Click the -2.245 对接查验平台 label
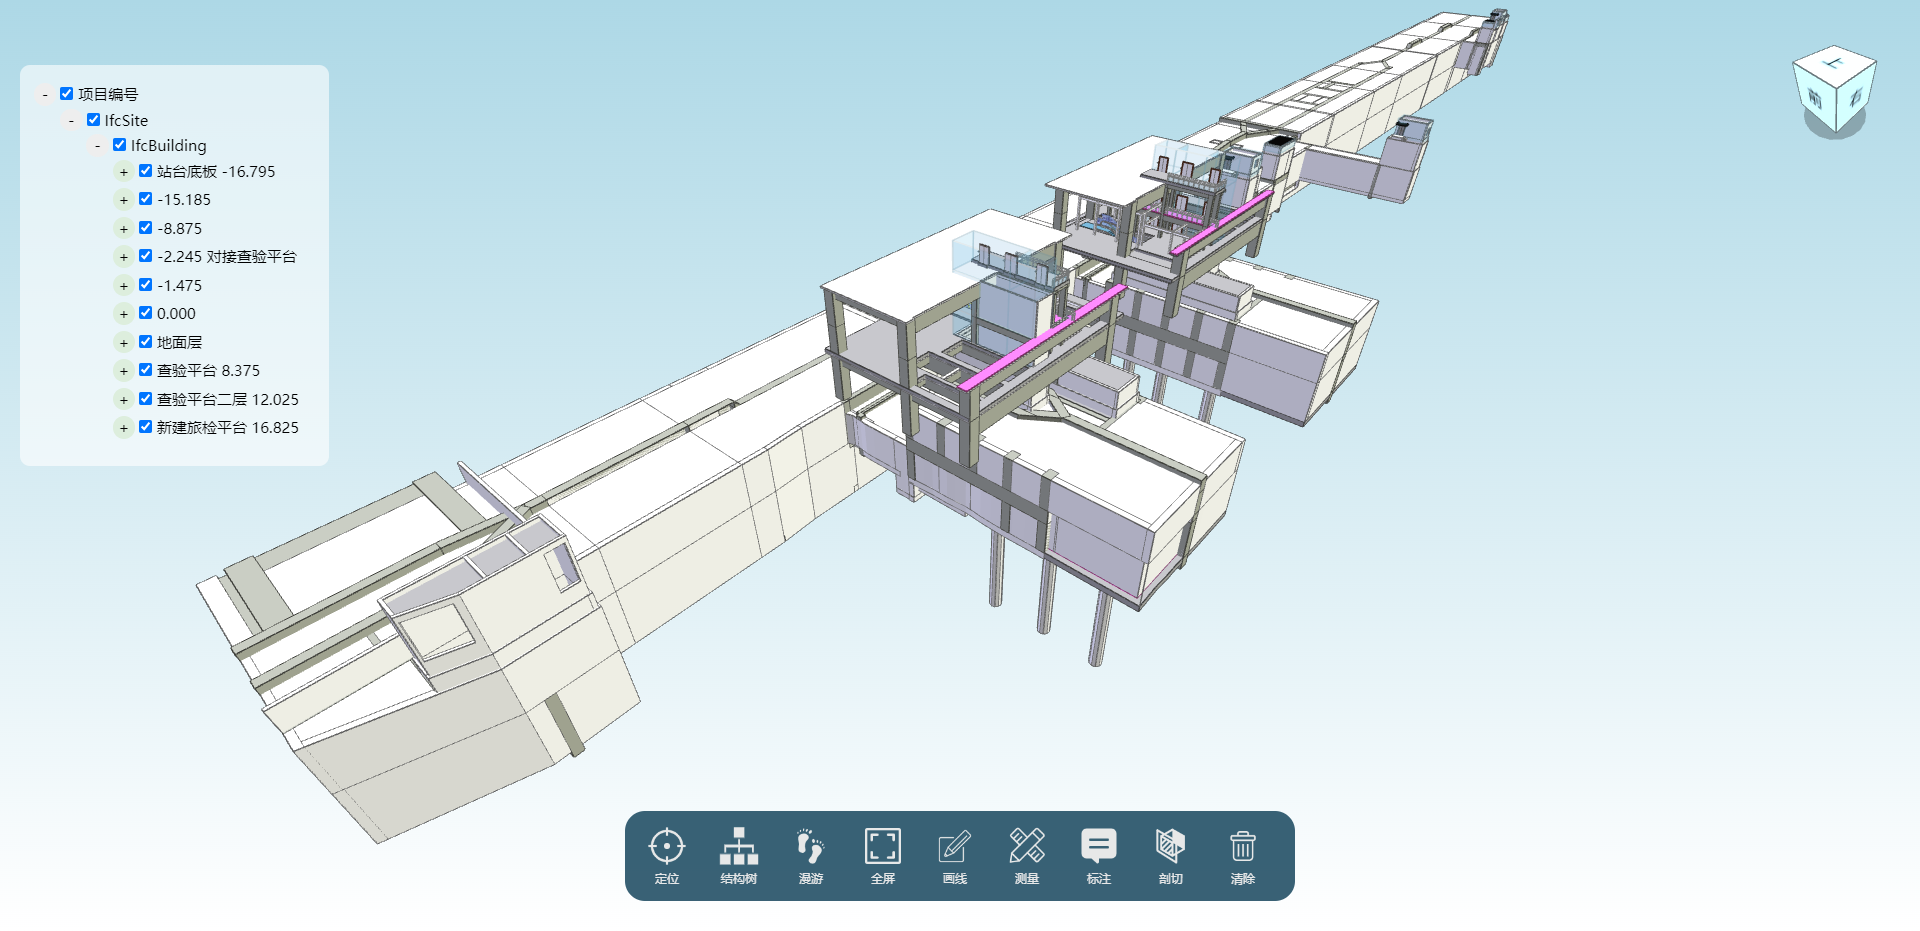Image resolution: width=1920 pixels, height=931 pixels. (226, 257)
